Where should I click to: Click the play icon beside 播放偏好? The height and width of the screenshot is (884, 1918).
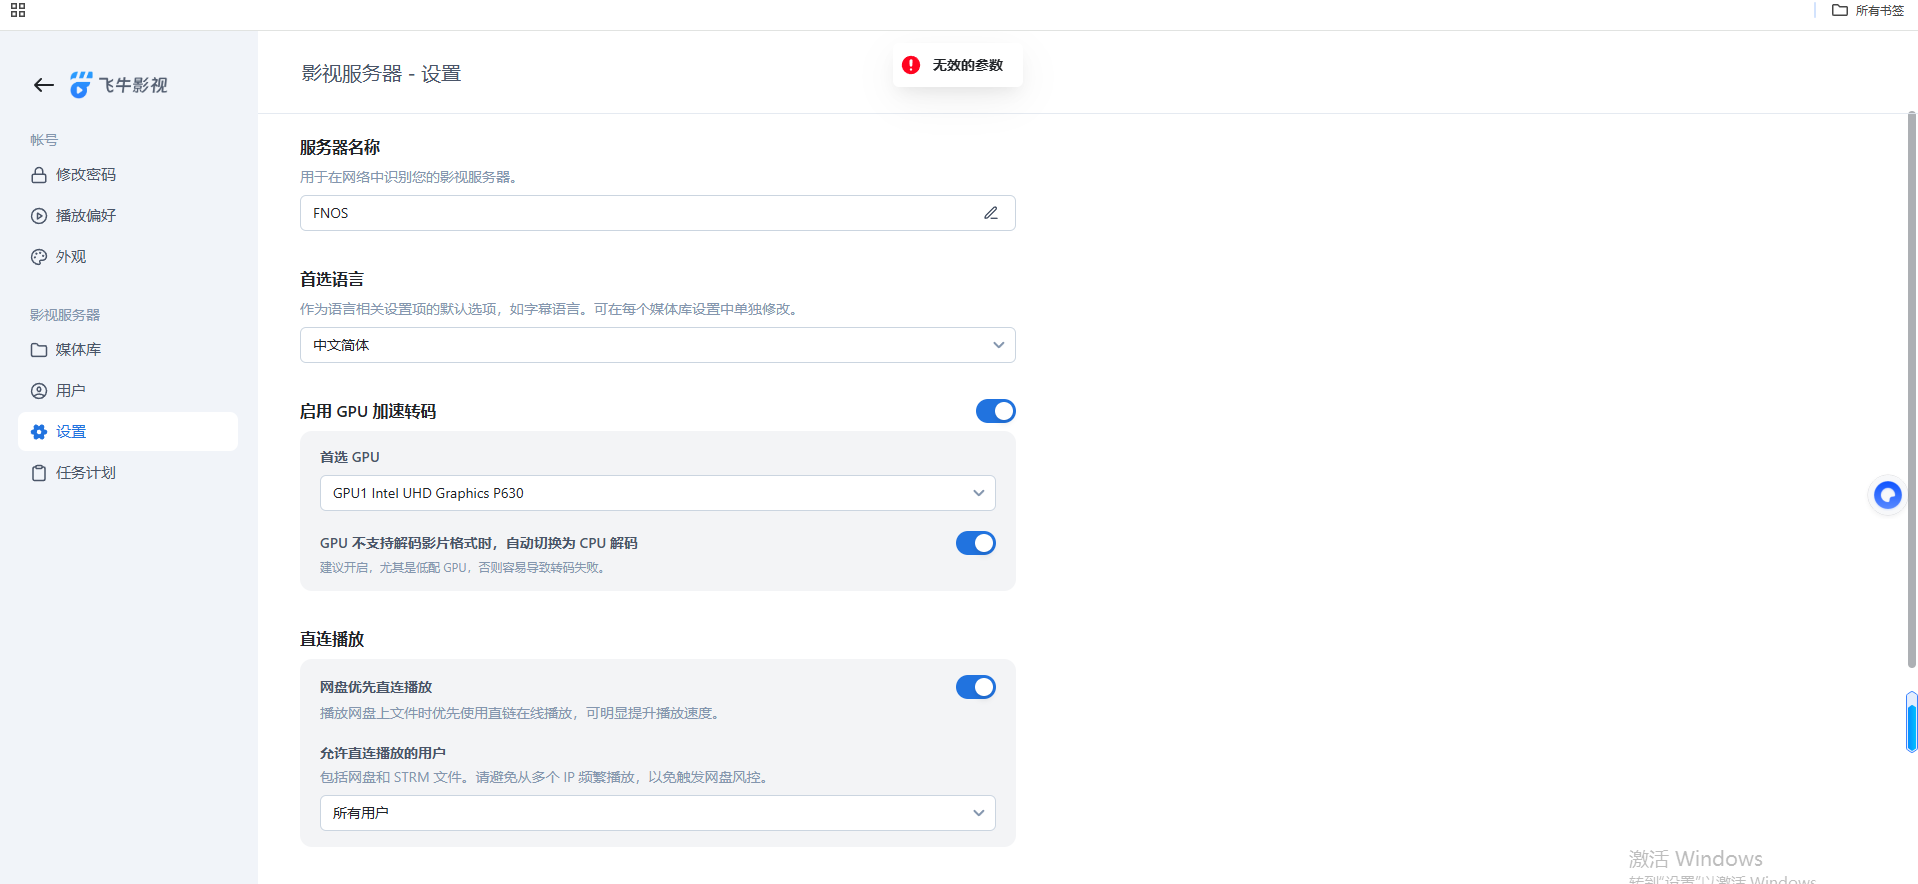(39, 216)
